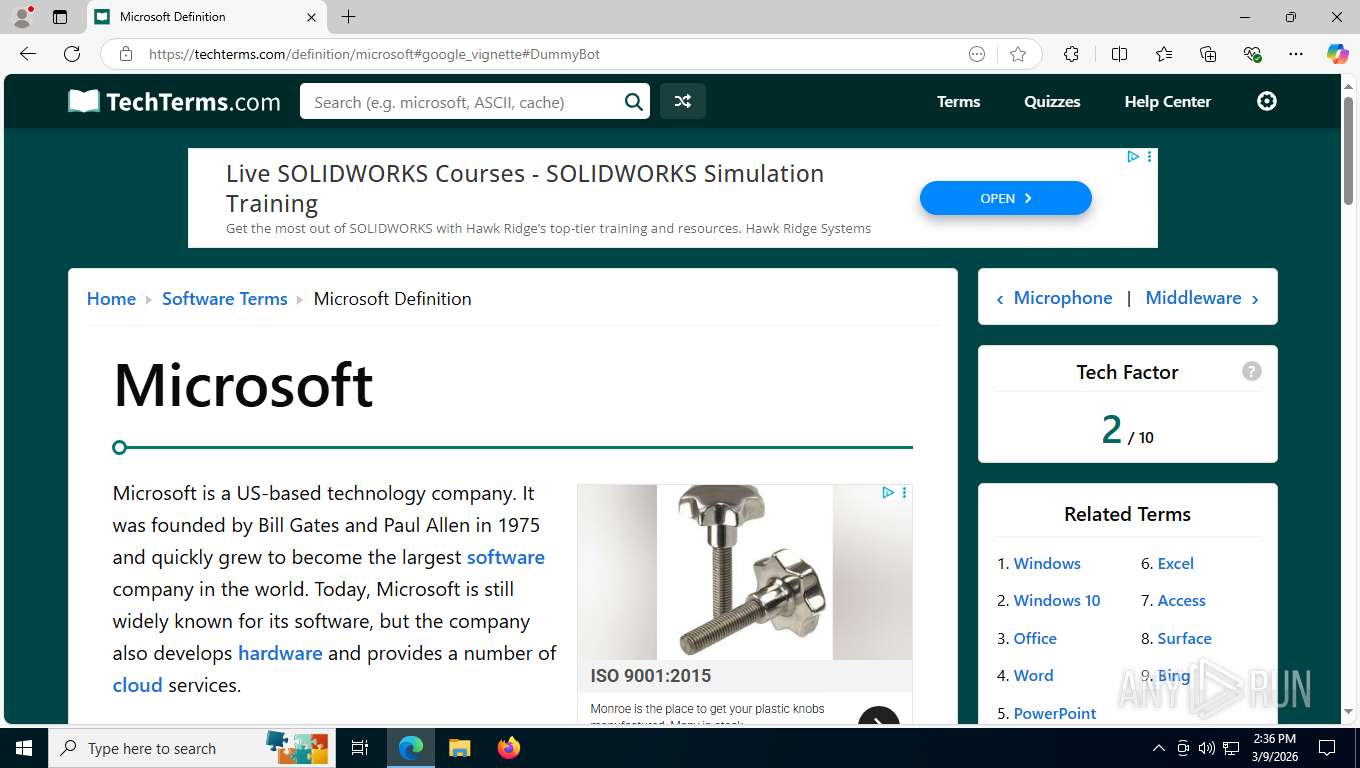Open site settings gear icon
The height and width of the screenshot is (768, 1360).
(x=1267, y=101)
